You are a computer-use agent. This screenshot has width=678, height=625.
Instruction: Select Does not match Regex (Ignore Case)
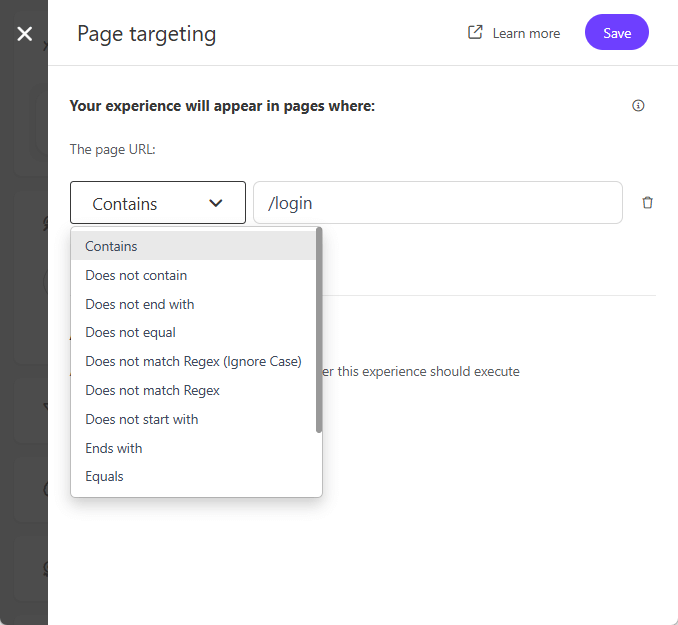pos(193,361)
